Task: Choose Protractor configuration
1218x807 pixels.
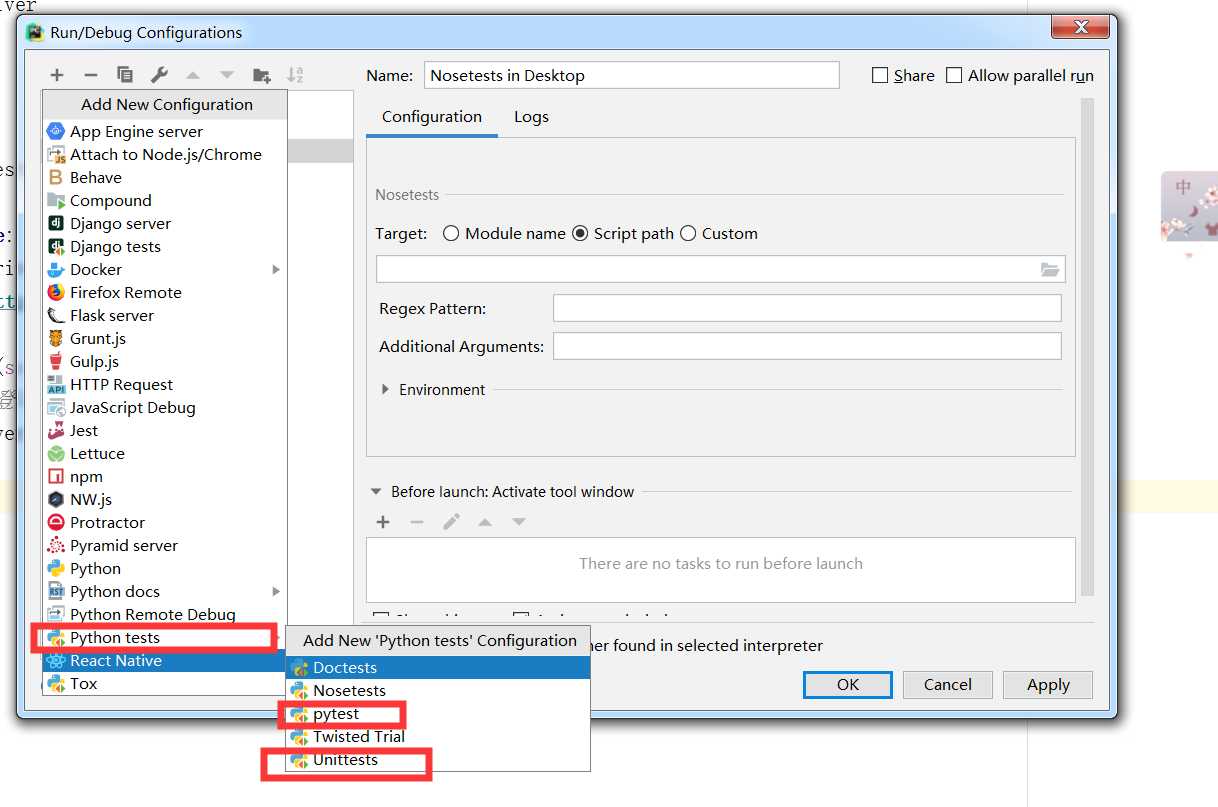Action: [x=164, y=522]
